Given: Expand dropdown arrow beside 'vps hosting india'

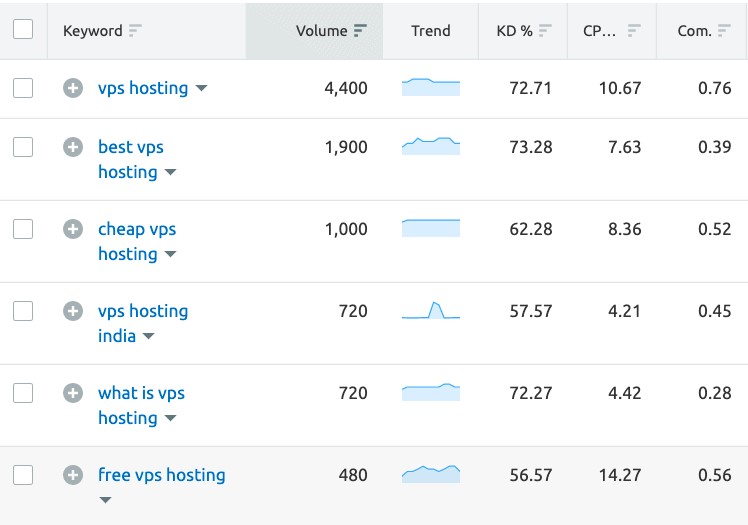Looking at the screenshot, I should coord(148,336).
